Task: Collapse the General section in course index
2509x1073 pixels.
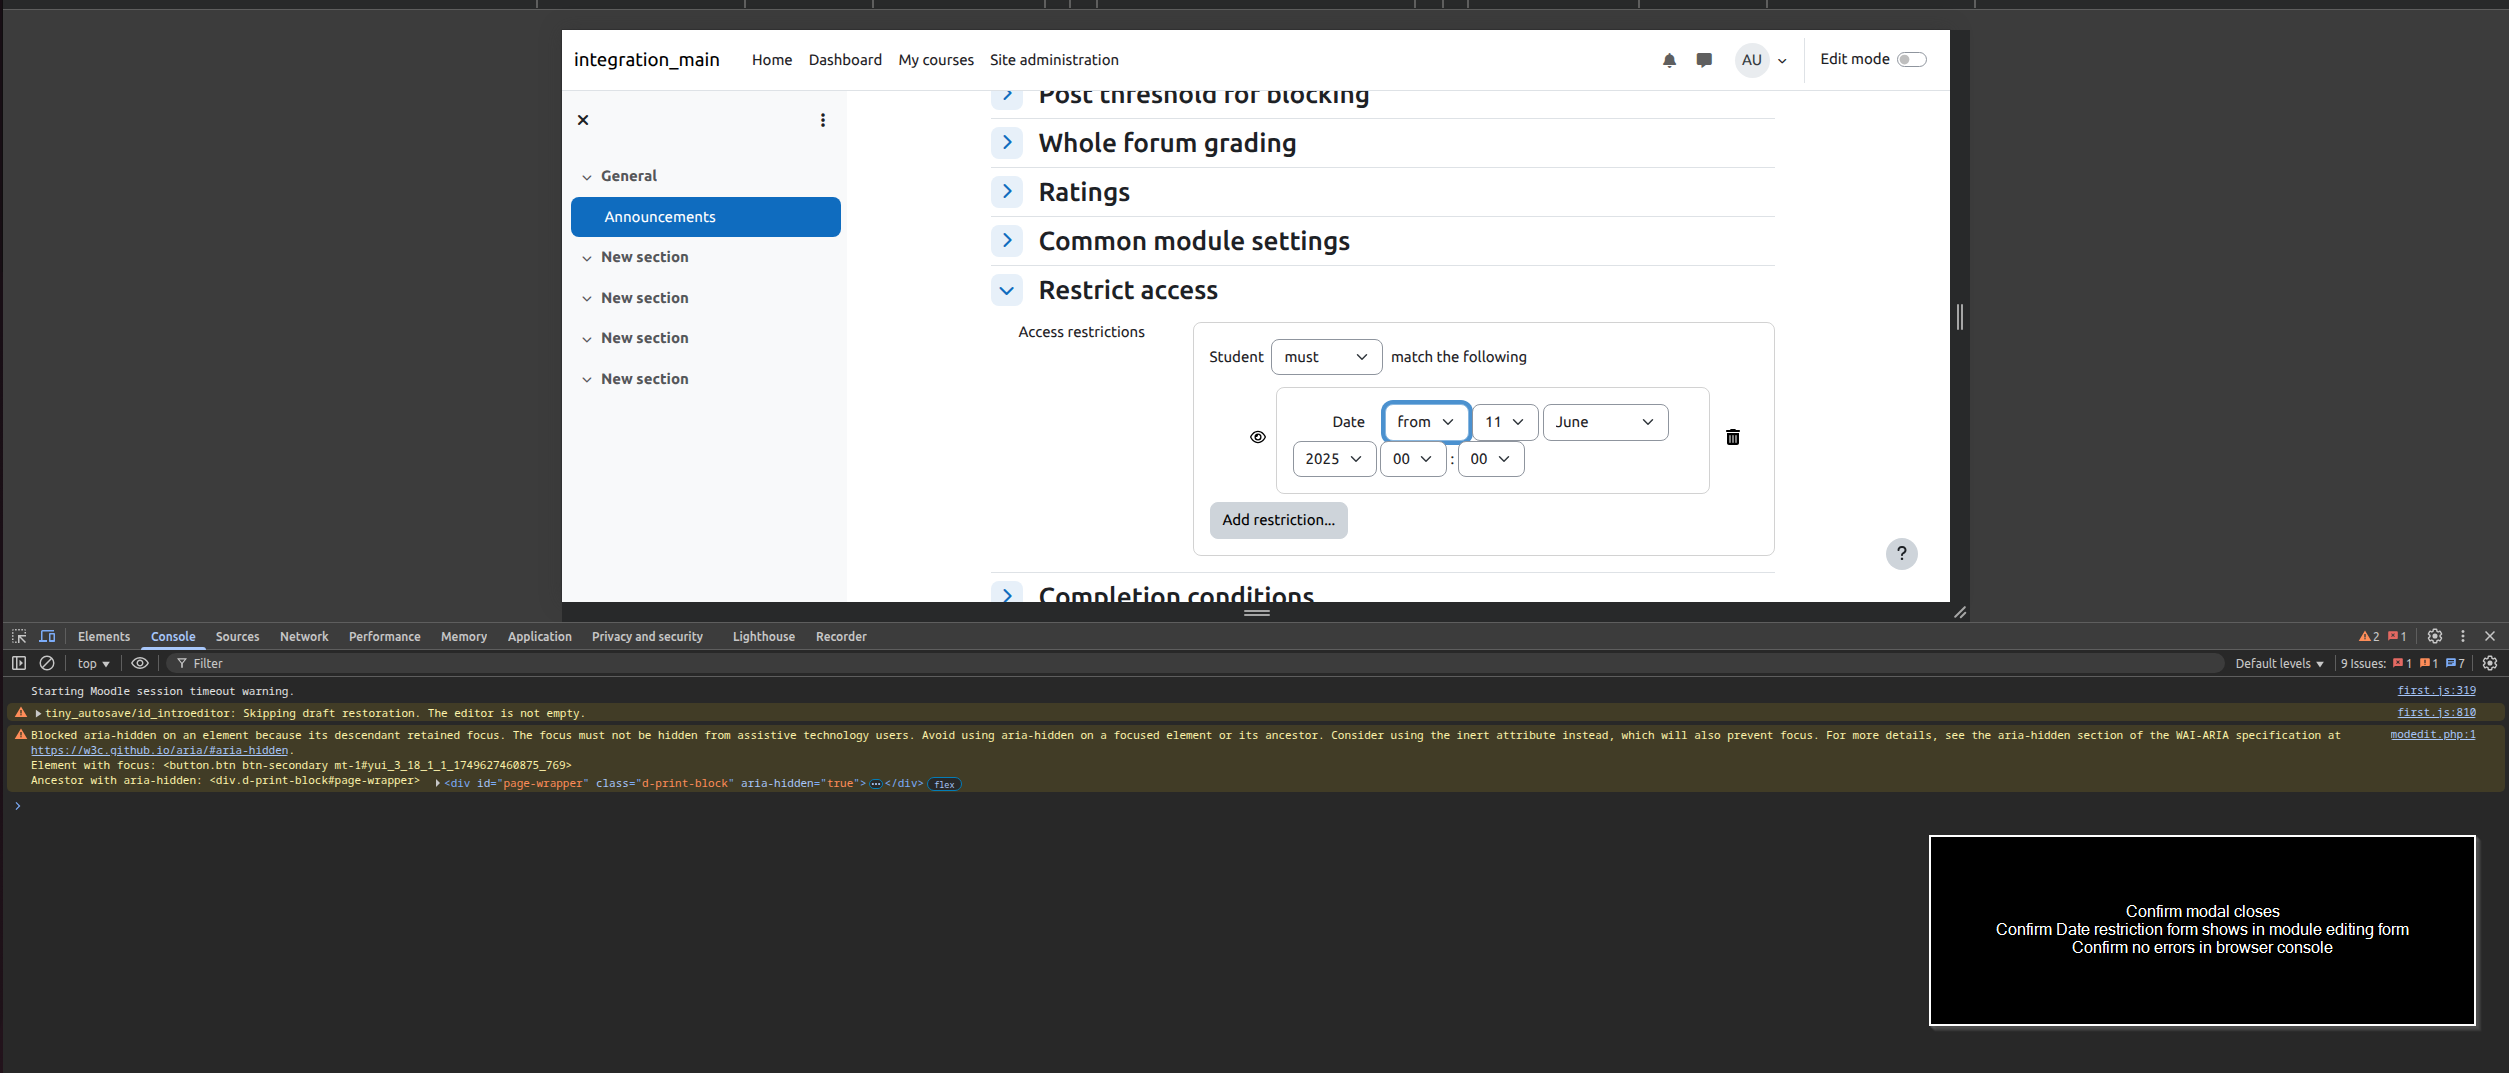Action: coord(587,177)
